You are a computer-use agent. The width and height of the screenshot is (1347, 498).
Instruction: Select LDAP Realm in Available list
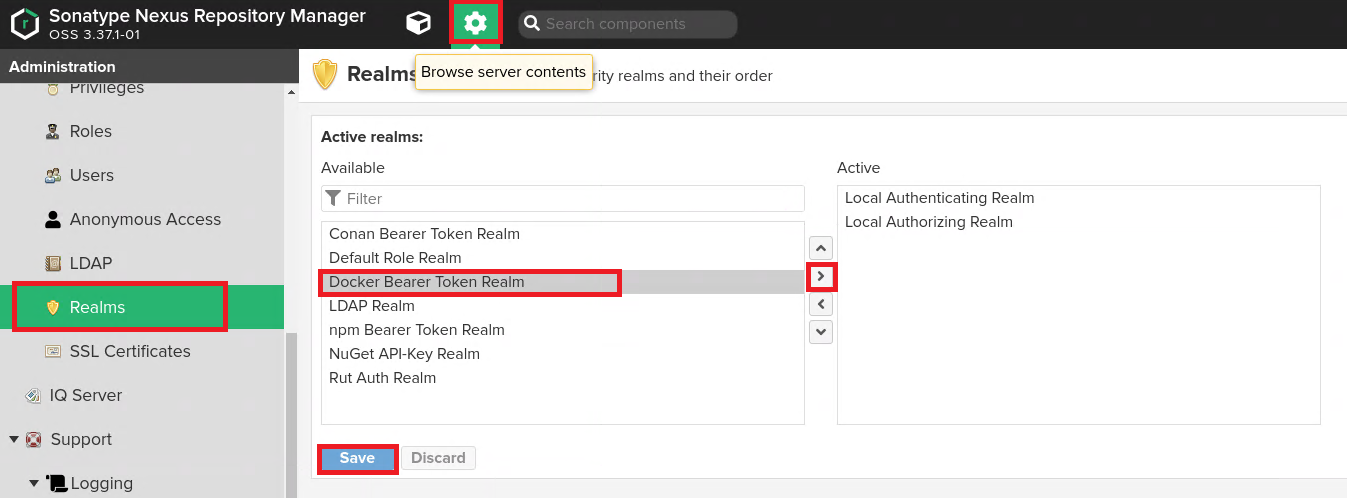coord(563,306)
